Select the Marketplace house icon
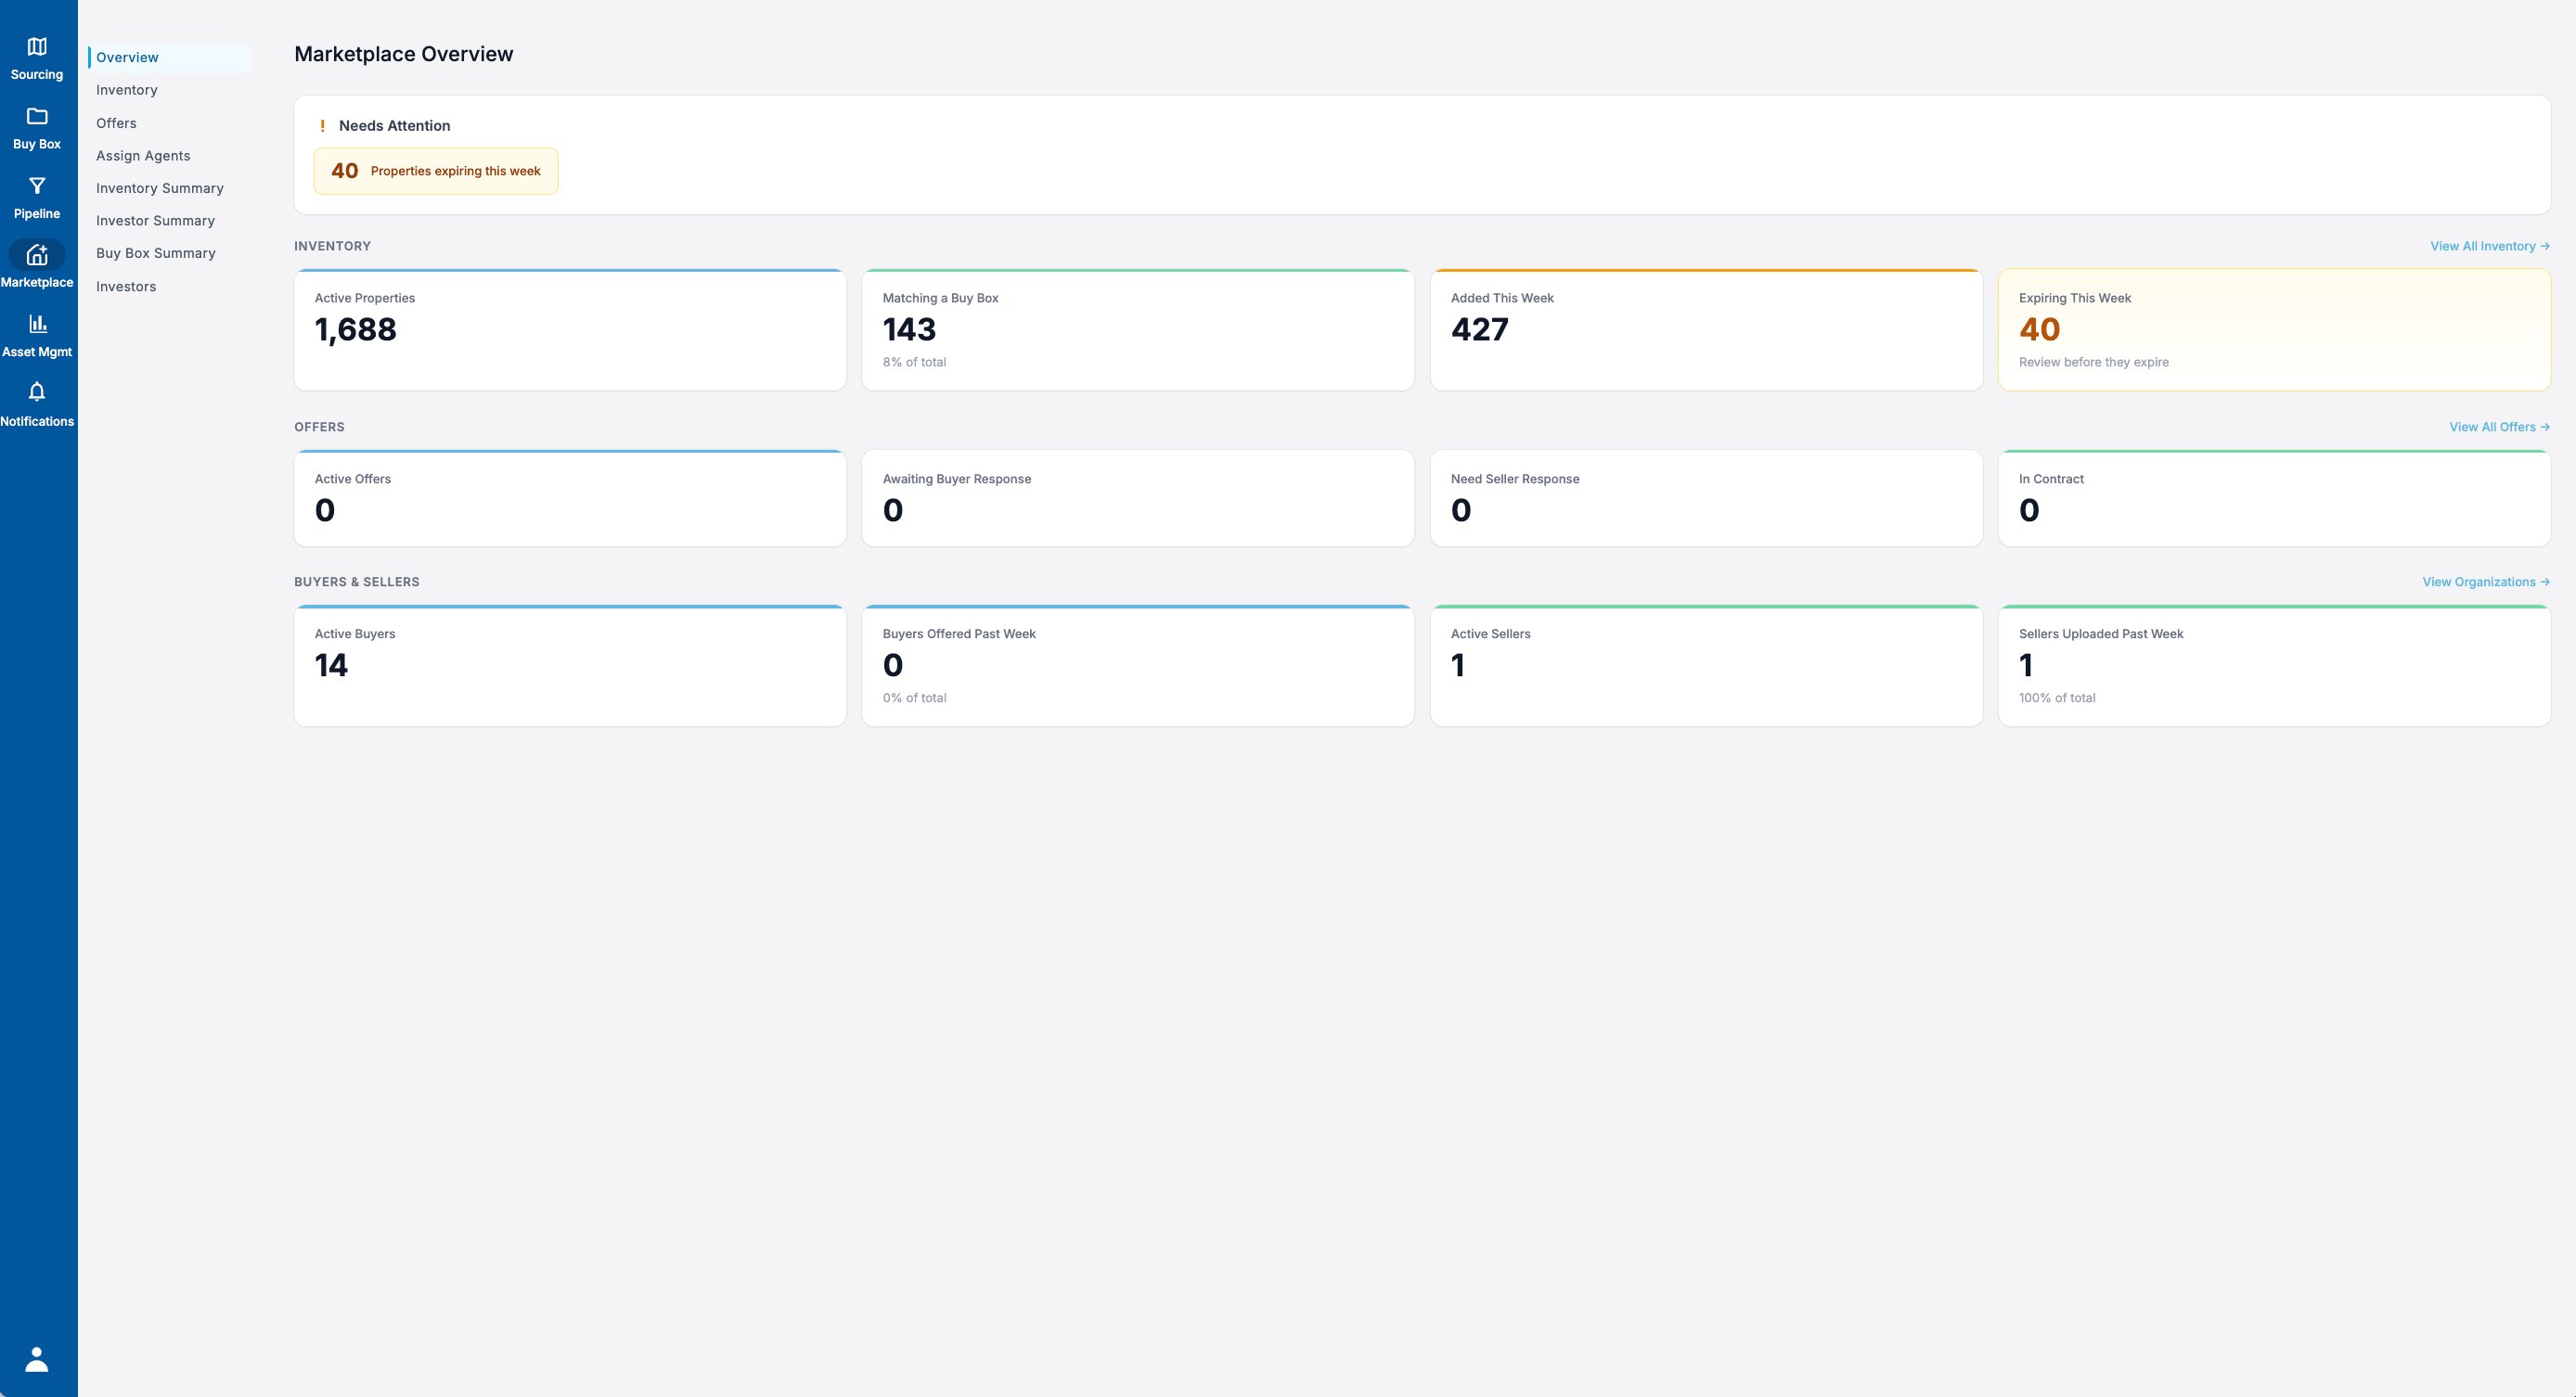This screenshot has width=2576, height=1397. point(37,255)
